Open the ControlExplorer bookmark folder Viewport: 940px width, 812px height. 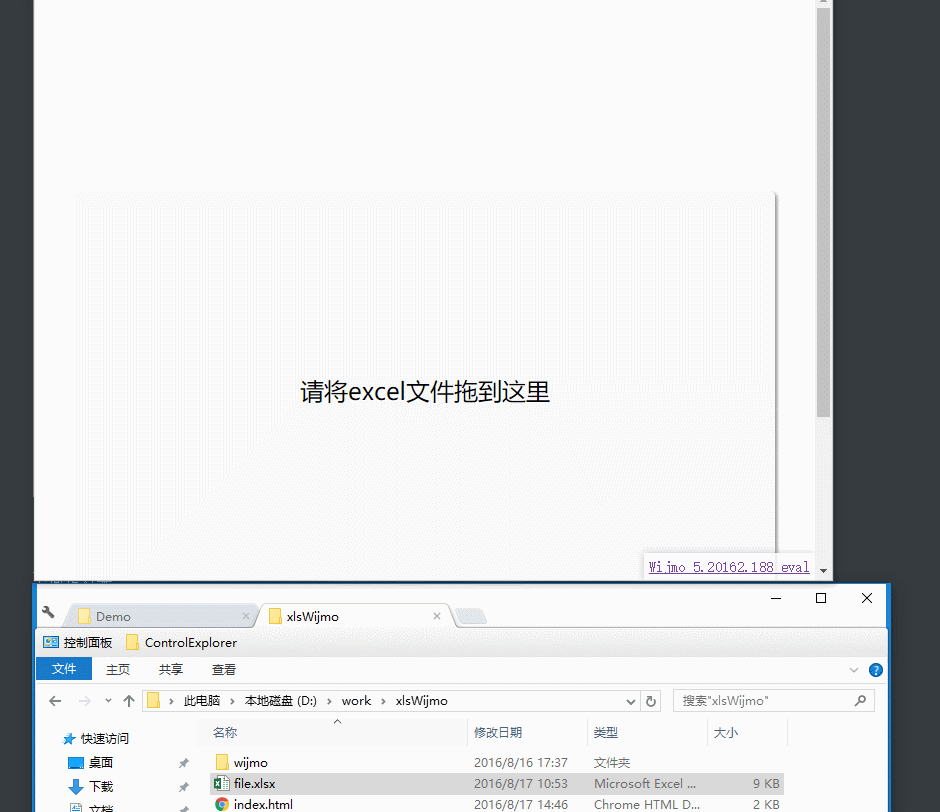pyautogui.click(x=181, y=642)
